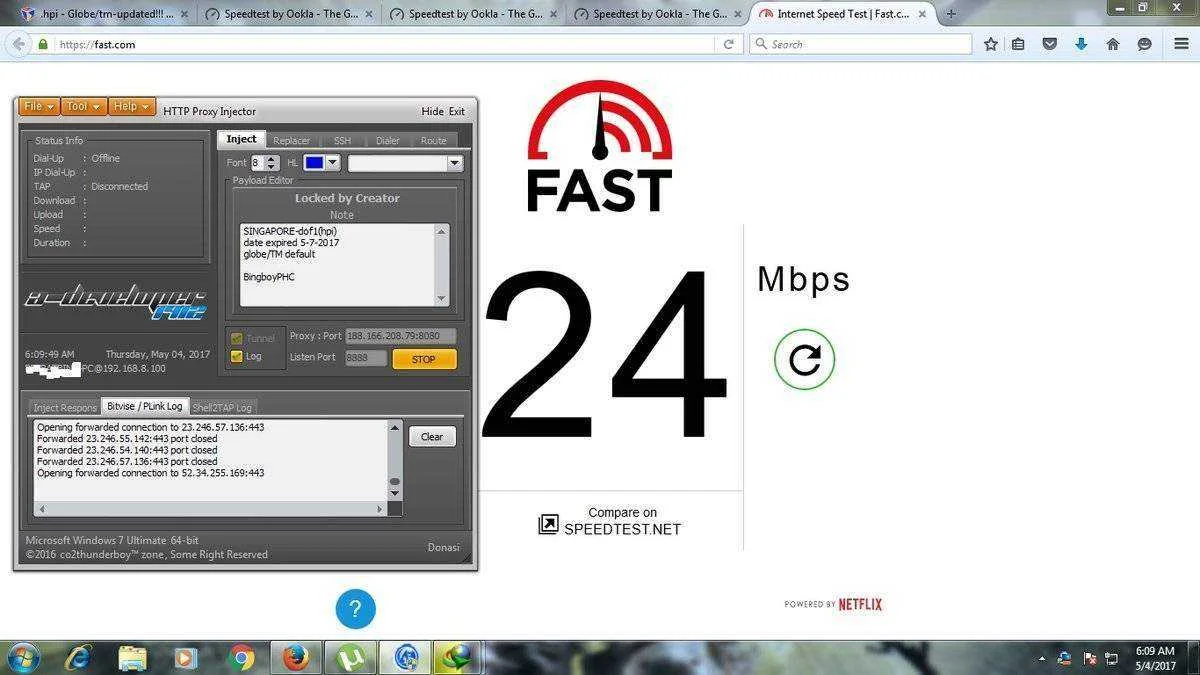Click the Note box vertical scrollbar

tap(441, 265)
